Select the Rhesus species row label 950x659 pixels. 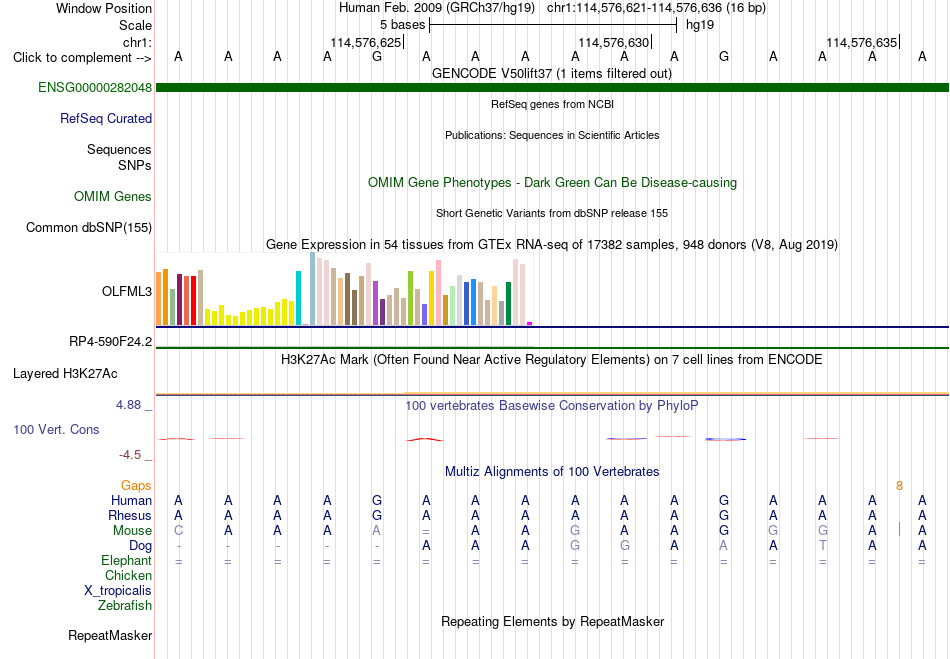pyautogui.click(x=129, y=515)
